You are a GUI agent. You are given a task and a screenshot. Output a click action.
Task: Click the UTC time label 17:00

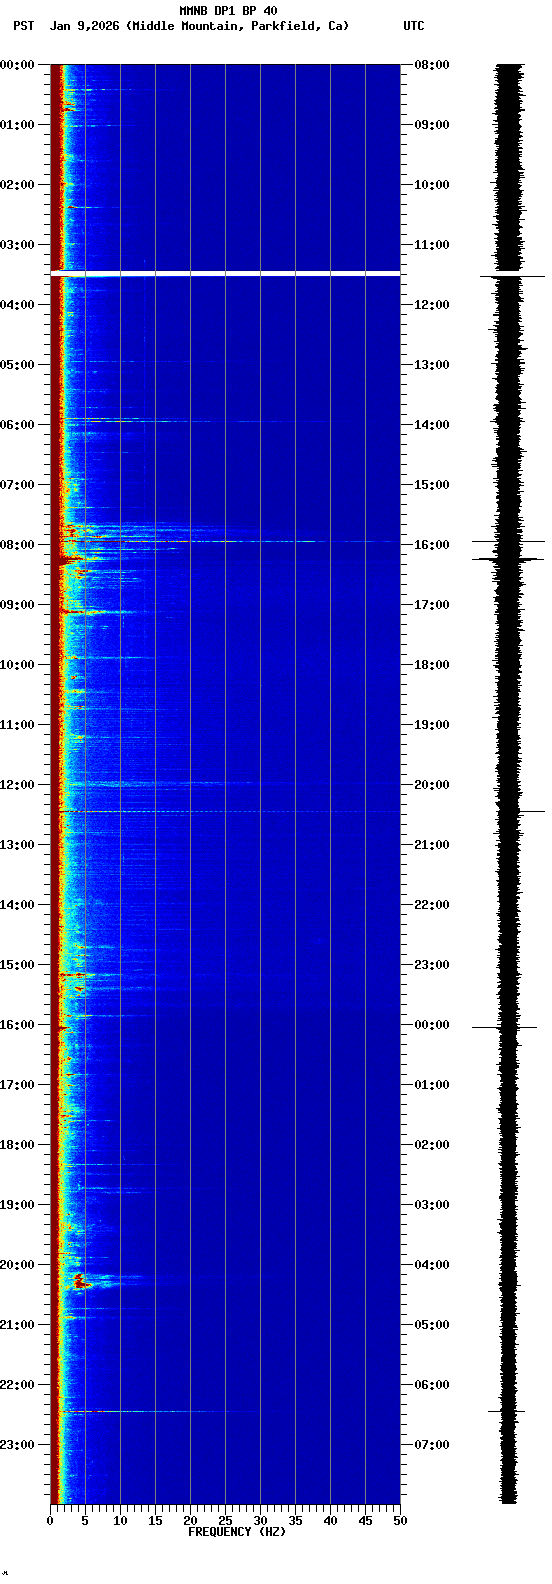coord(432,605)
